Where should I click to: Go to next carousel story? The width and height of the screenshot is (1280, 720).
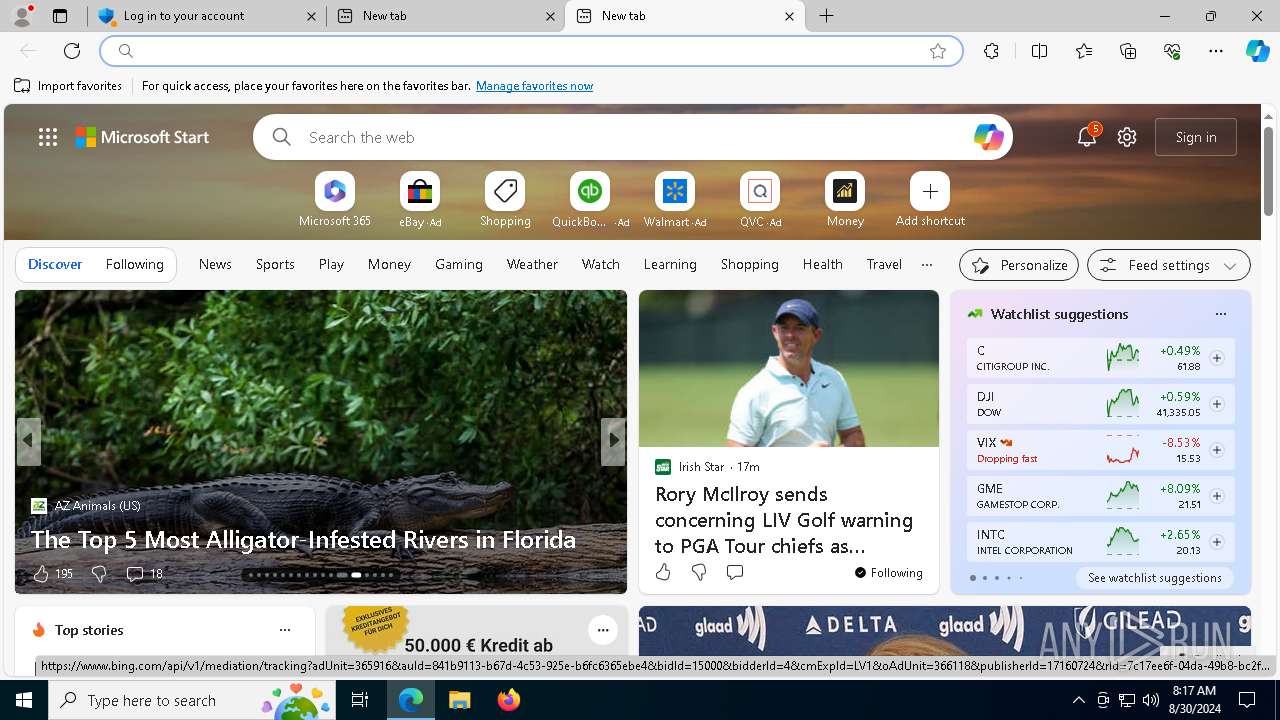click(613, 441)
